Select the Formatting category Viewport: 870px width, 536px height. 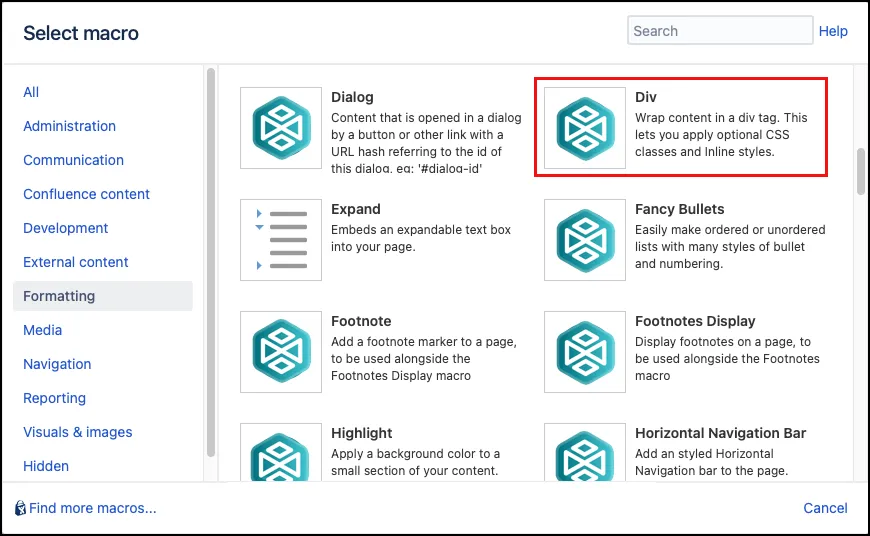[x=103, y=296]
